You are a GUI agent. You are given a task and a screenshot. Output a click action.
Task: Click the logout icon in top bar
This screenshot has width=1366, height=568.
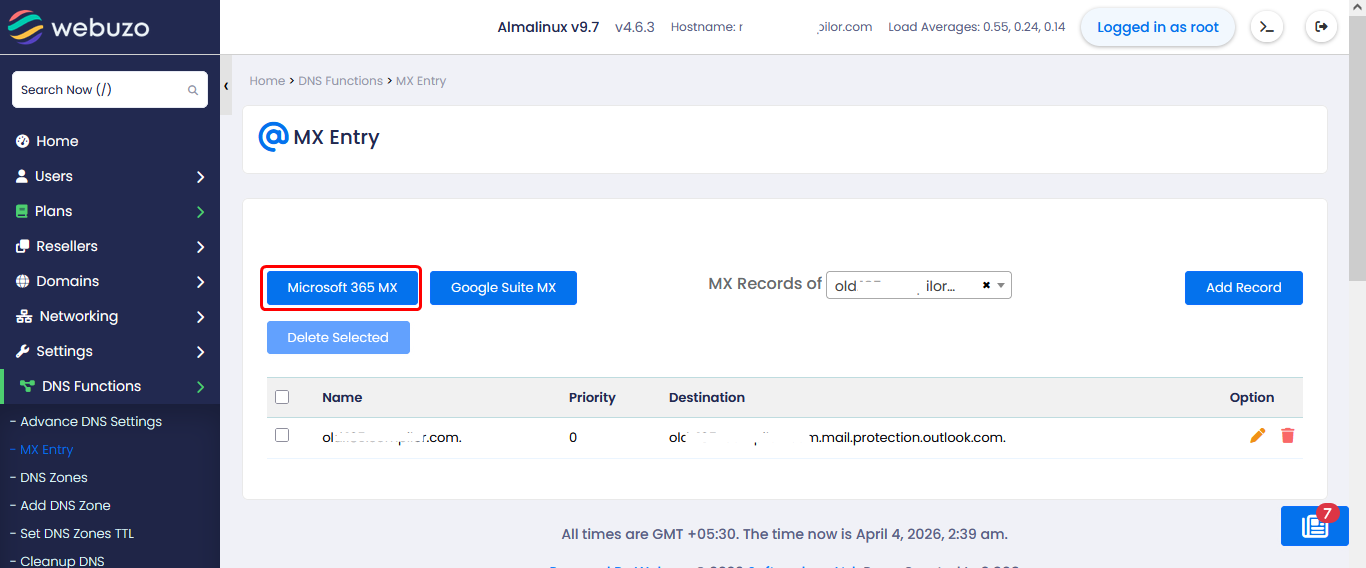pos(1321,27)
